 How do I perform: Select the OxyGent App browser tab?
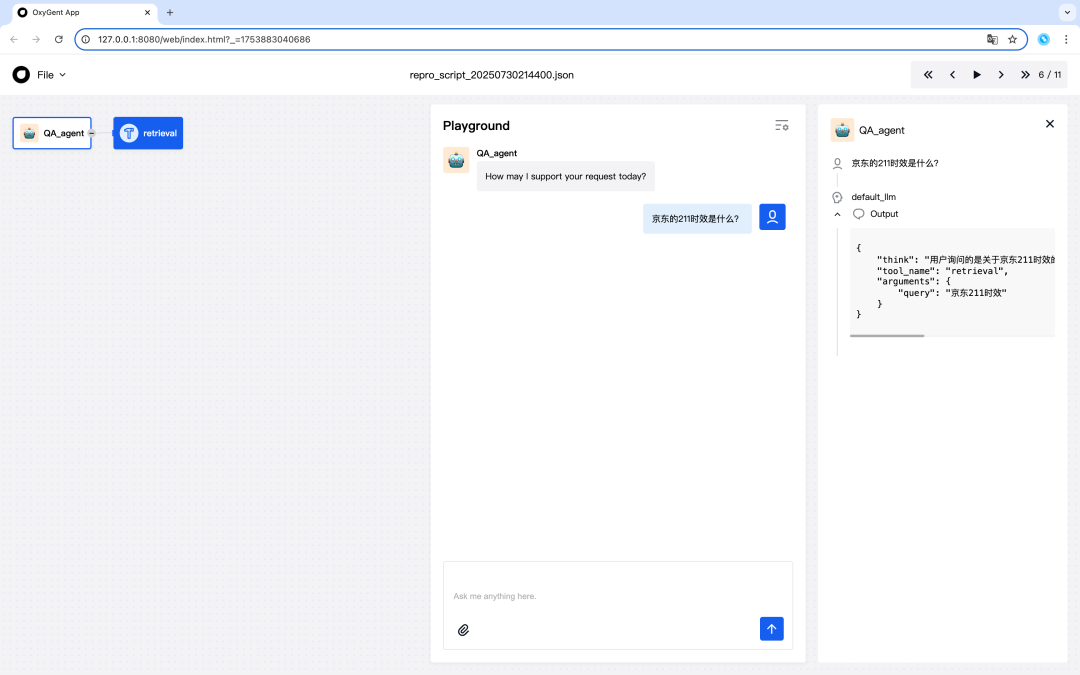[84, 12]
